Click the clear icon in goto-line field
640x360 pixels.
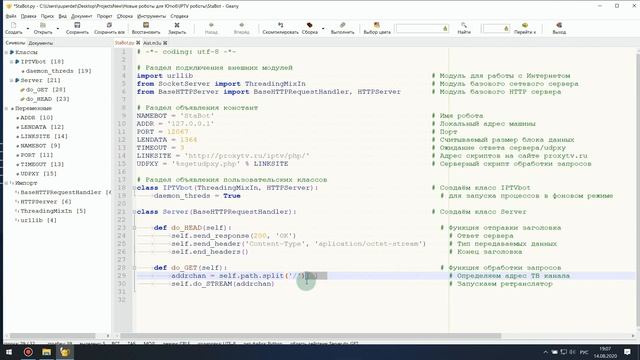[x=506, y=29]
